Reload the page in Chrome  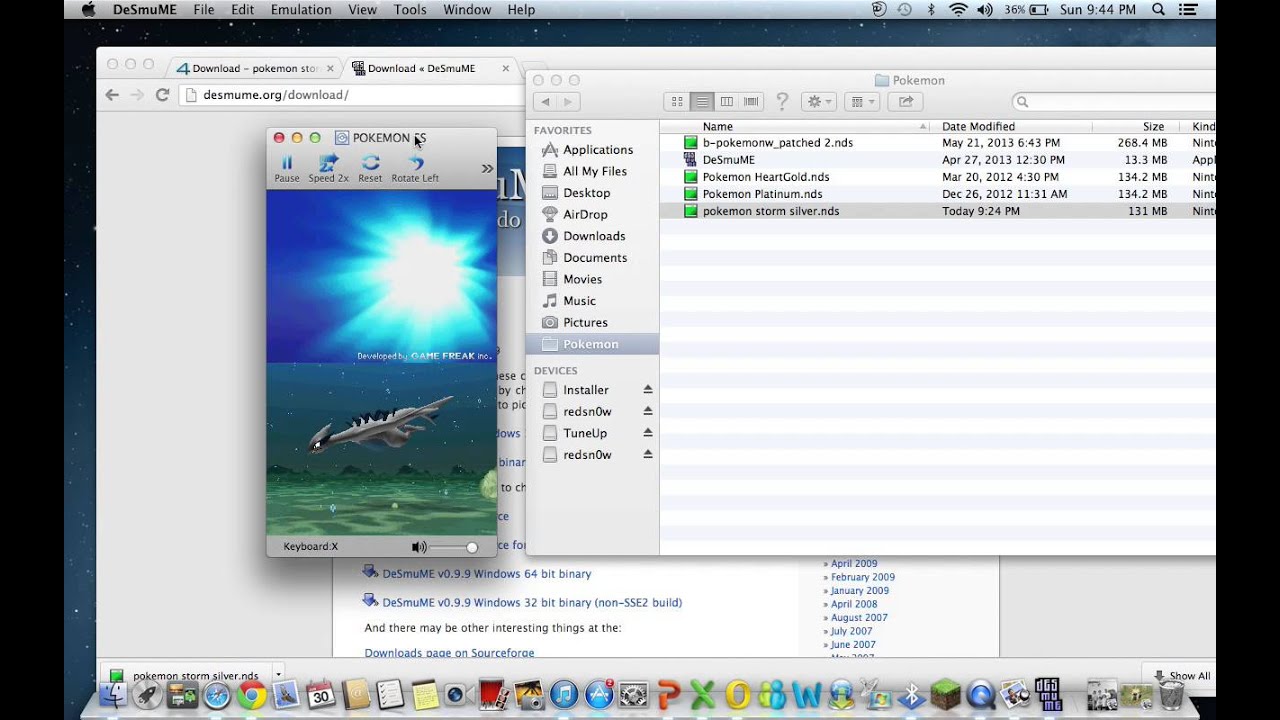pyautogui.click(x=162, y=95)
